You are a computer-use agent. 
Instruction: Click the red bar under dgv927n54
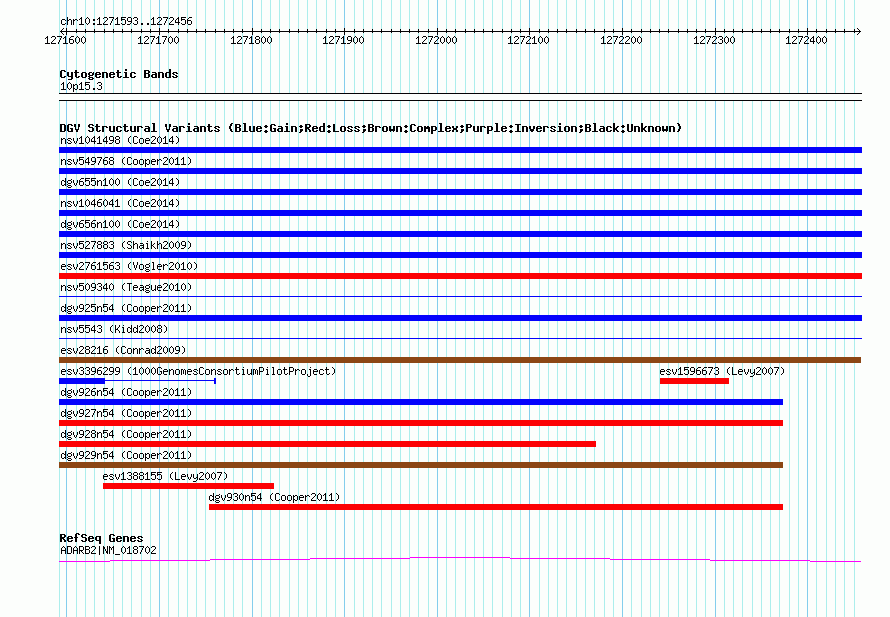click(421, 423)
